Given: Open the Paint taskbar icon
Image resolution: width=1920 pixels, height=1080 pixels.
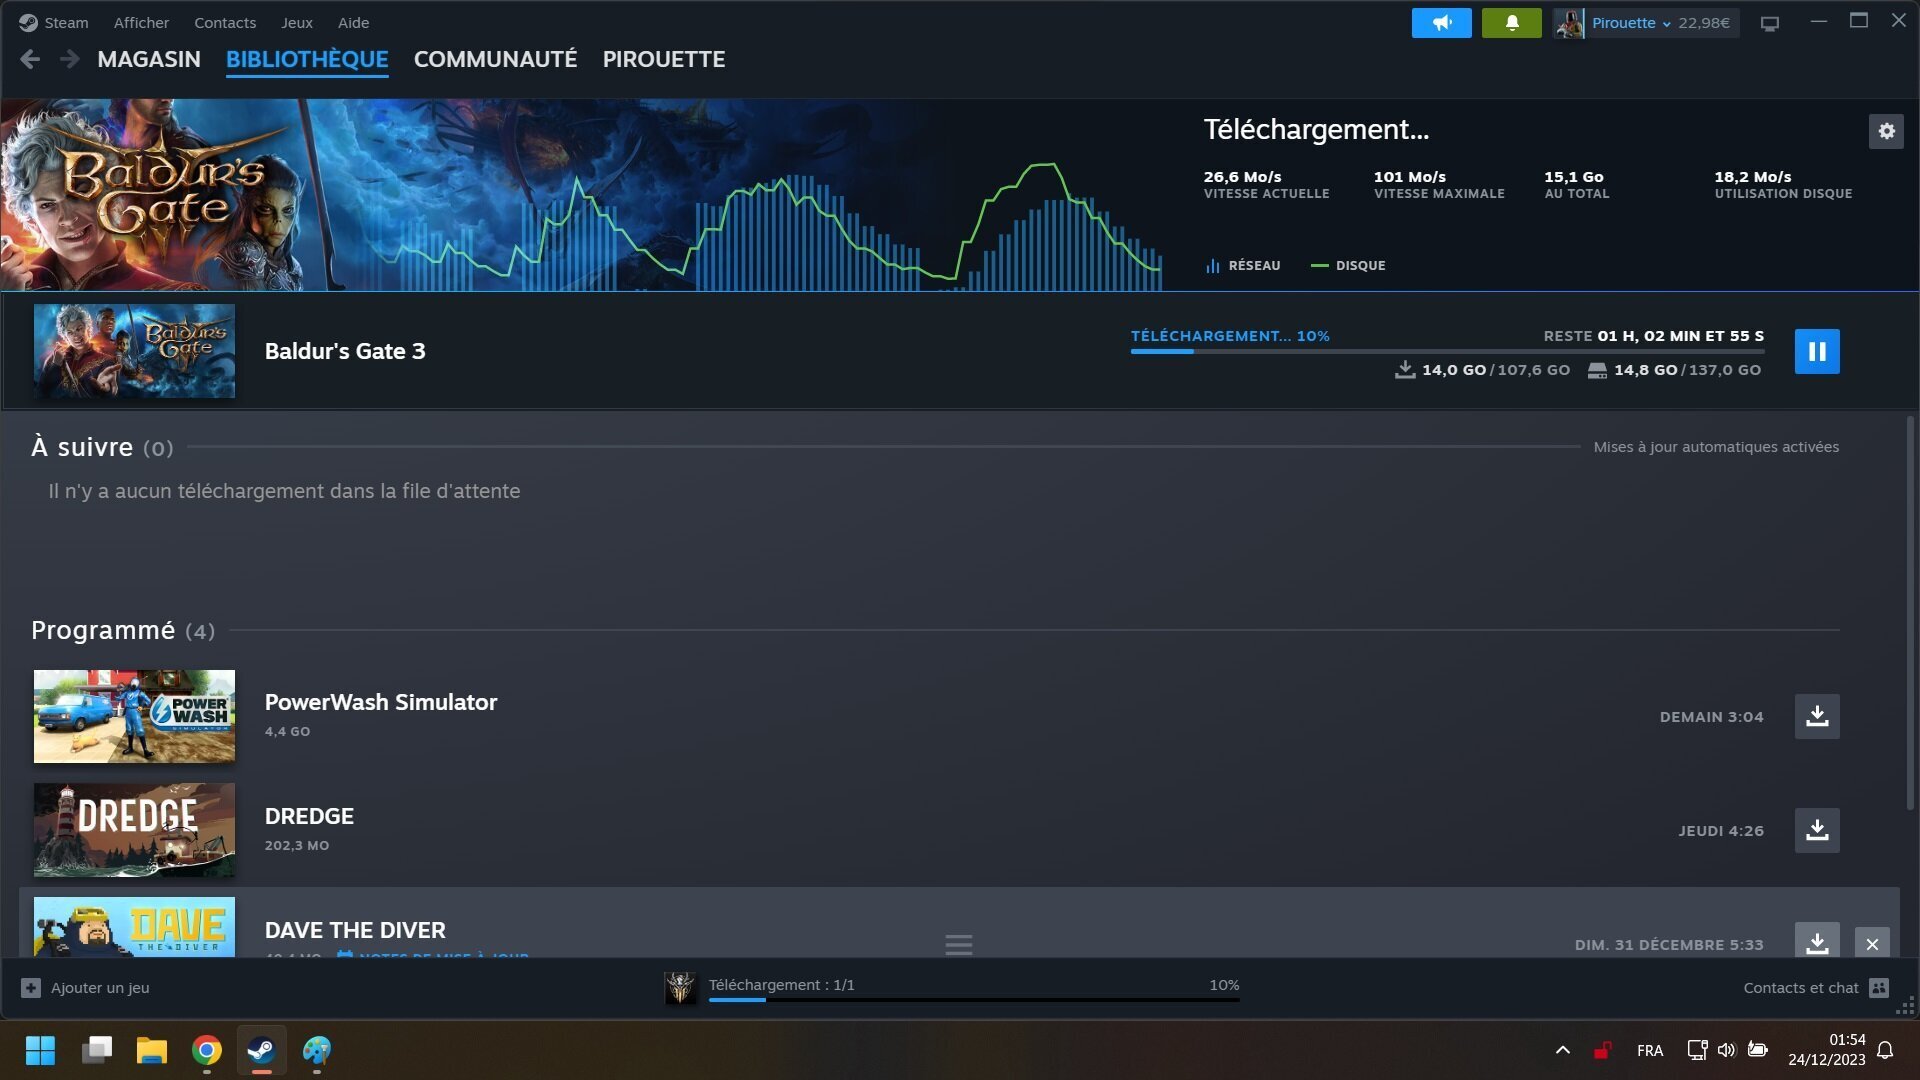Looking at the screenshot, I should click(x=317, y=1050).
